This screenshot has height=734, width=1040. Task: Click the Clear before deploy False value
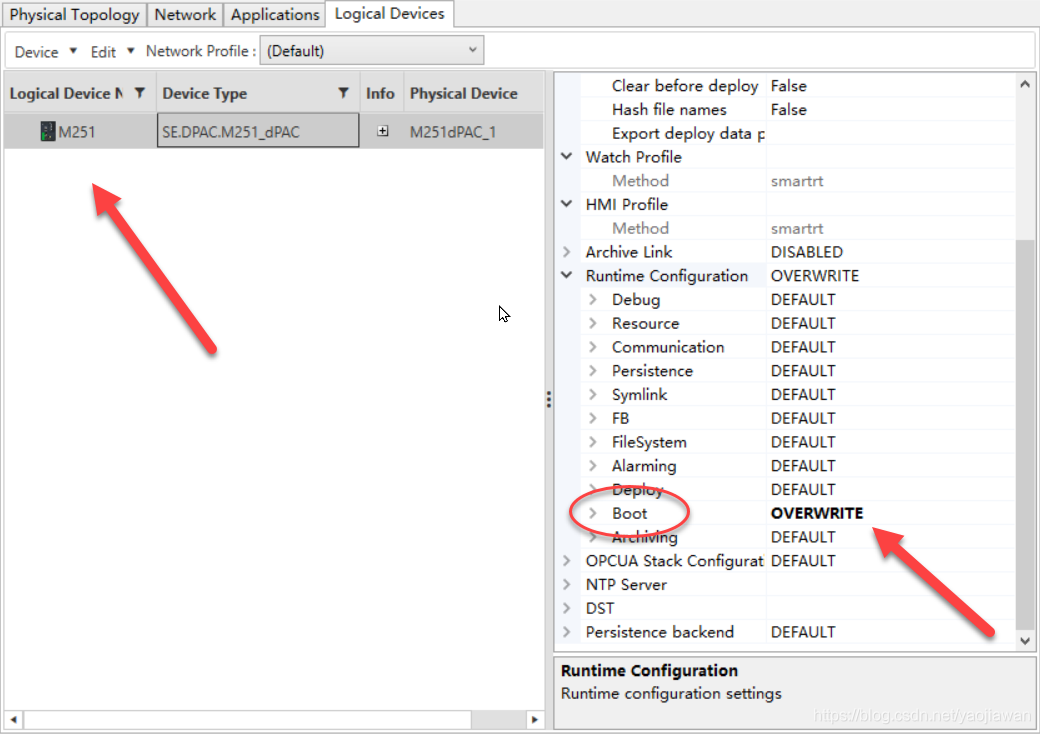(x=788, y=86)
